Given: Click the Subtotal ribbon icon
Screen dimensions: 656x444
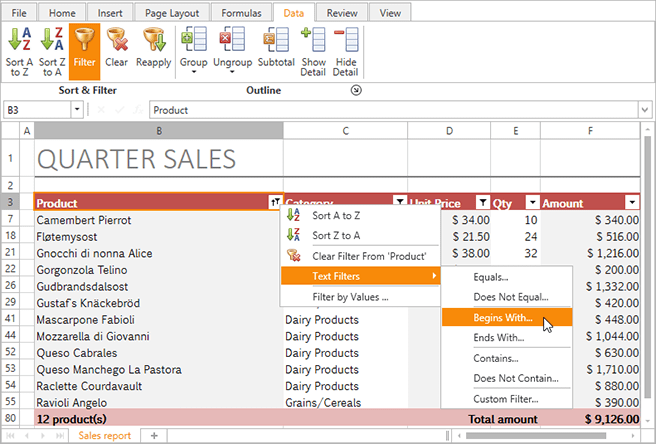Looking at the screenshot, I should pyautogui.click(x=276, y=47).
